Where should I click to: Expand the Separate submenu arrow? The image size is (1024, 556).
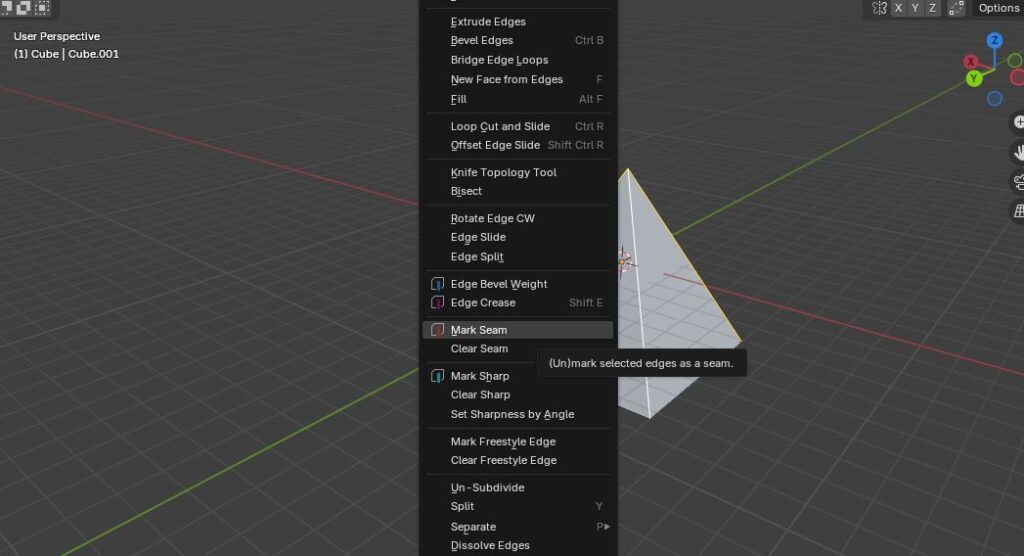coord(607,527)
